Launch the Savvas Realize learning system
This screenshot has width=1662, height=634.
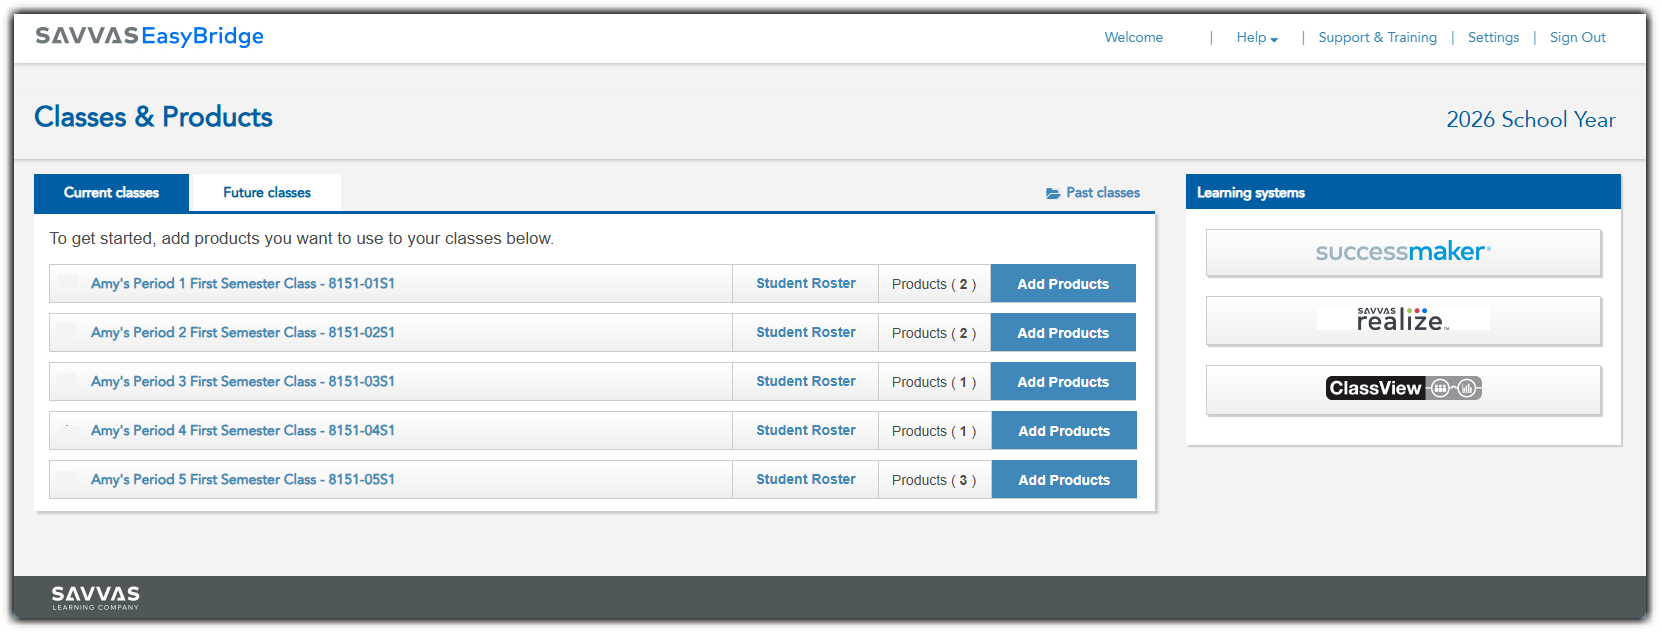pyautogui.click(x=1403, y=320)
